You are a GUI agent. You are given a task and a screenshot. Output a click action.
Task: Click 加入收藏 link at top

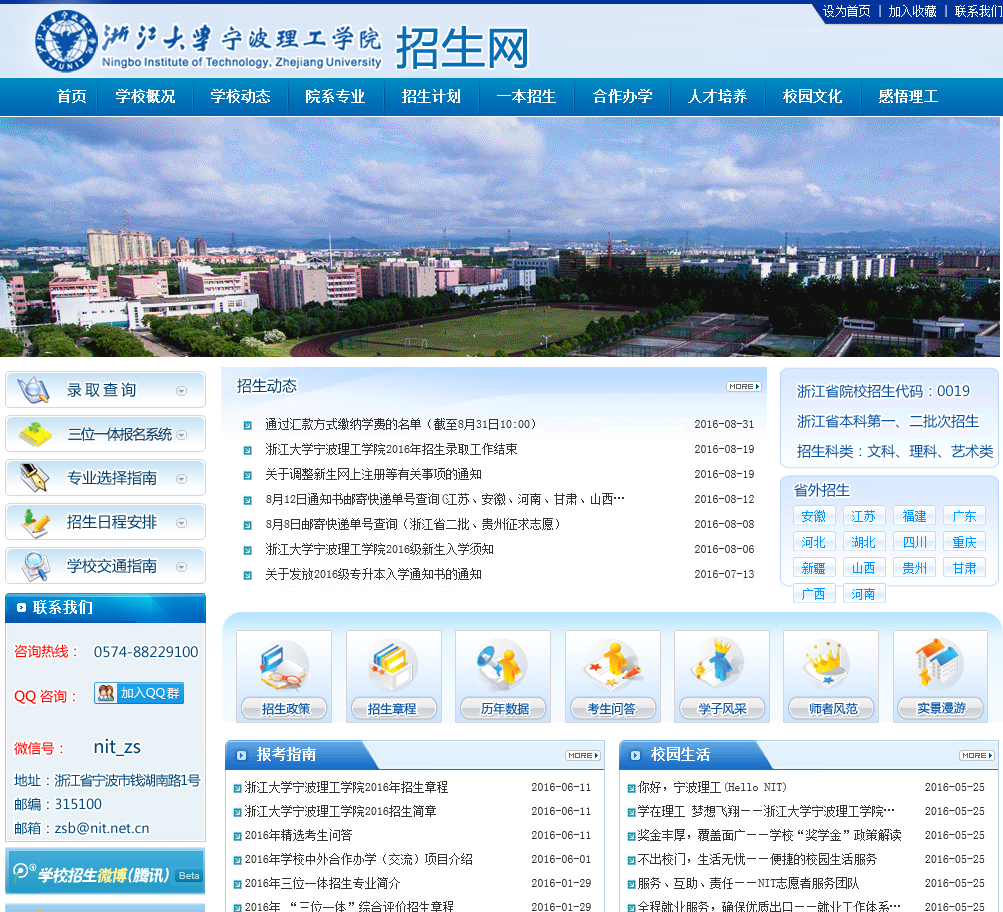[912, 11]
